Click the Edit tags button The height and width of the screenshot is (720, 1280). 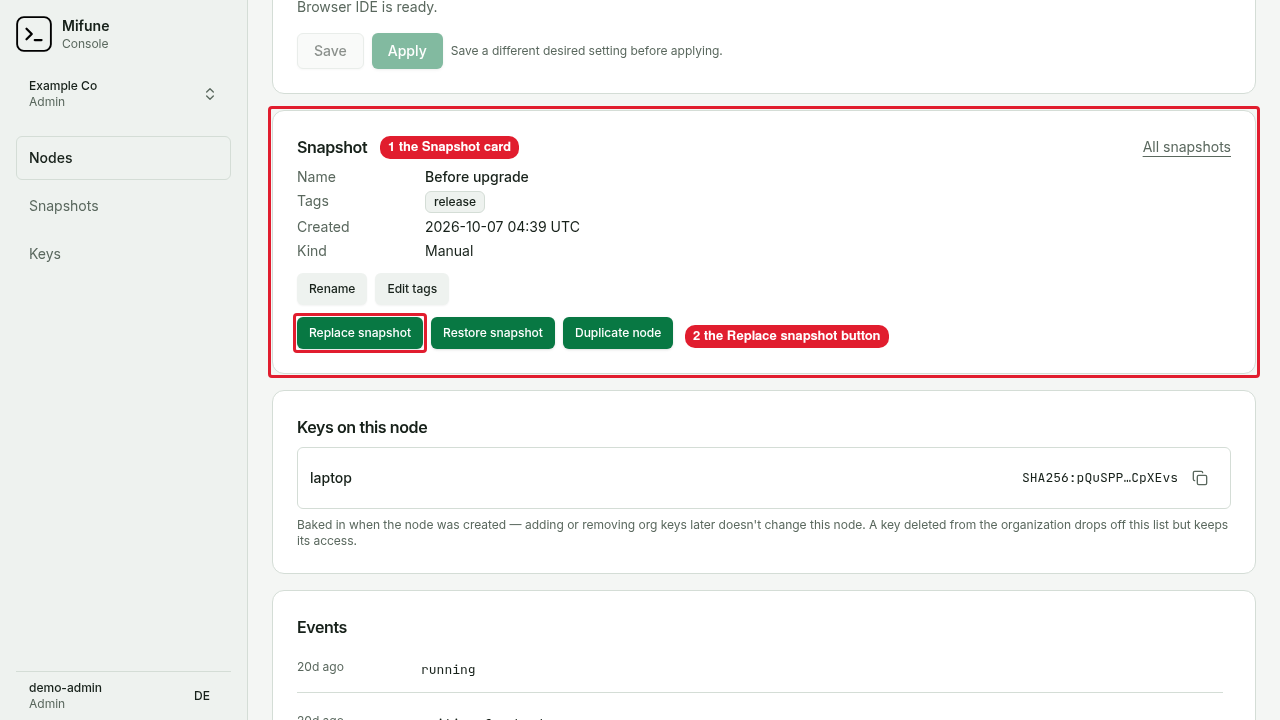pyautogui.click(x=412, y=289)
